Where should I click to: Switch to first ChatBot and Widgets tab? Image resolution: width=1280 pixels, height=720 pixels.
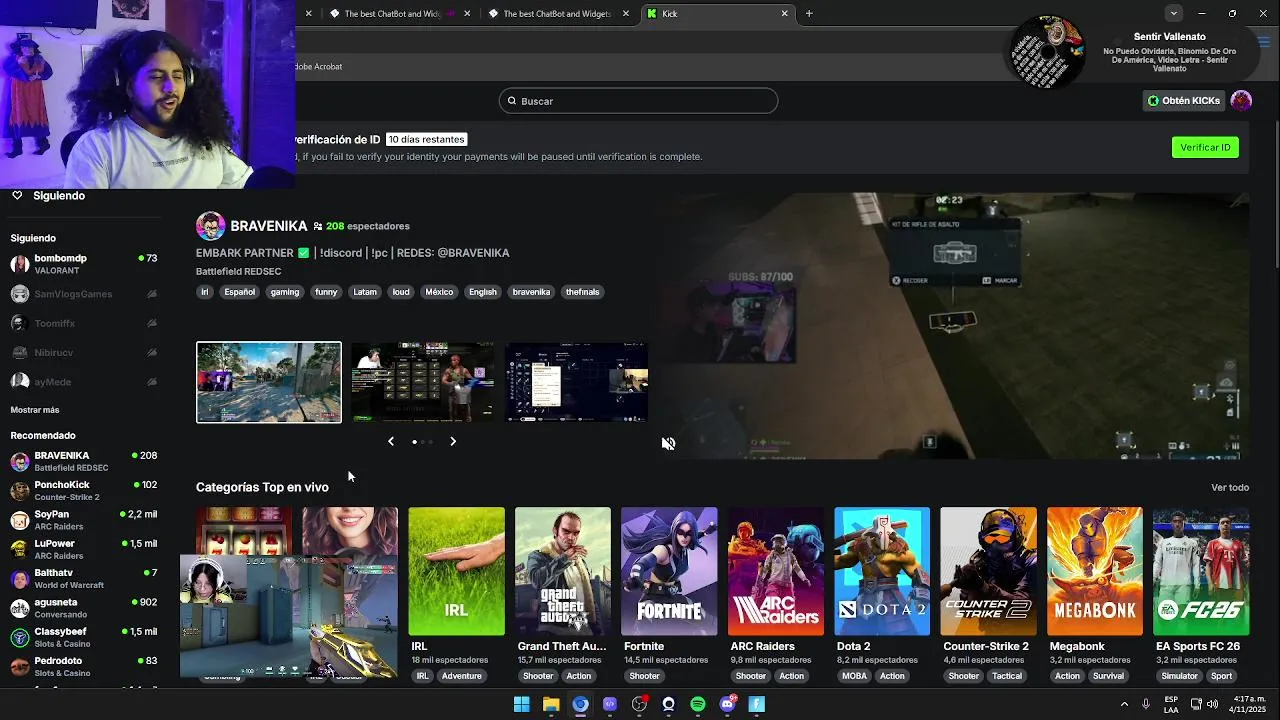click(x=398, y=14)
